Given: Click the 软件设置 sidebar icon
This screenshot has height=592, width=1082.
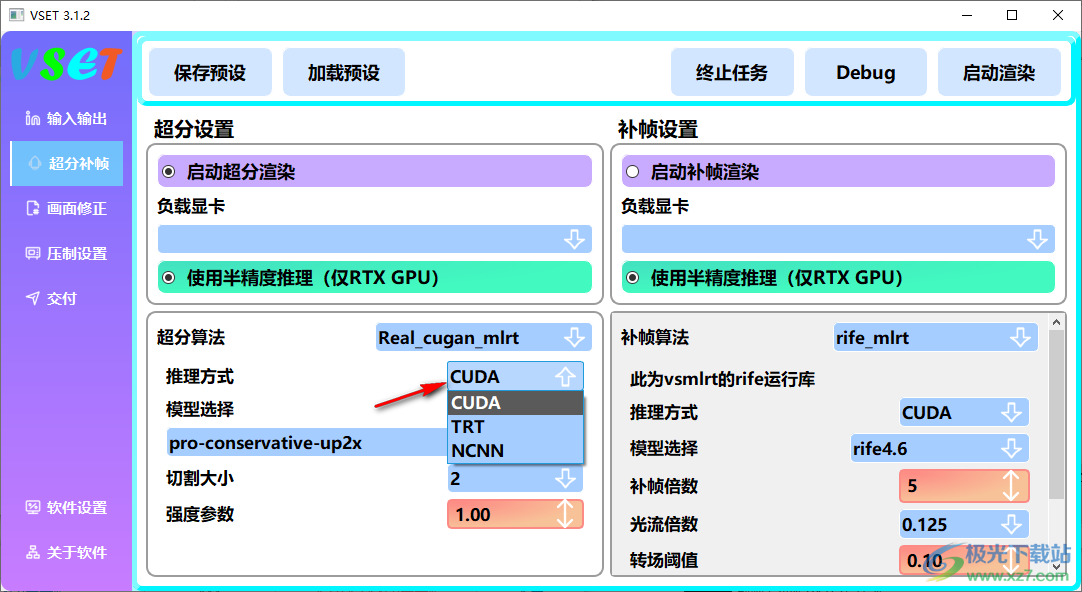Looking at the screenshot, I should (x=32, y=508).
